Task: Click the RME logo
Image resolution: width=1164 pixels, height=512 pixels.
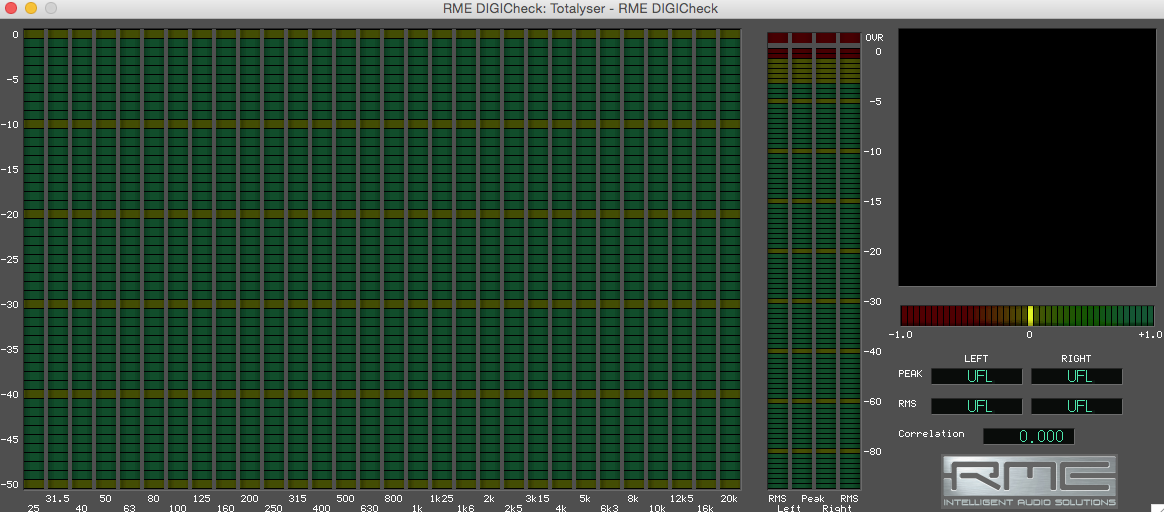Action: pyautogui.click(x=1029, y=482)
